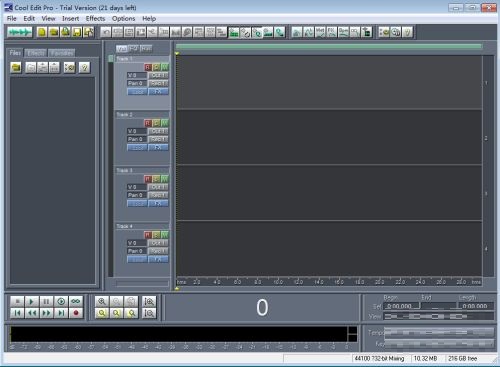The height and width of the screenshot is (367, 500).
Task: Open Track 1 output device selector
Action: coord(158,75)
